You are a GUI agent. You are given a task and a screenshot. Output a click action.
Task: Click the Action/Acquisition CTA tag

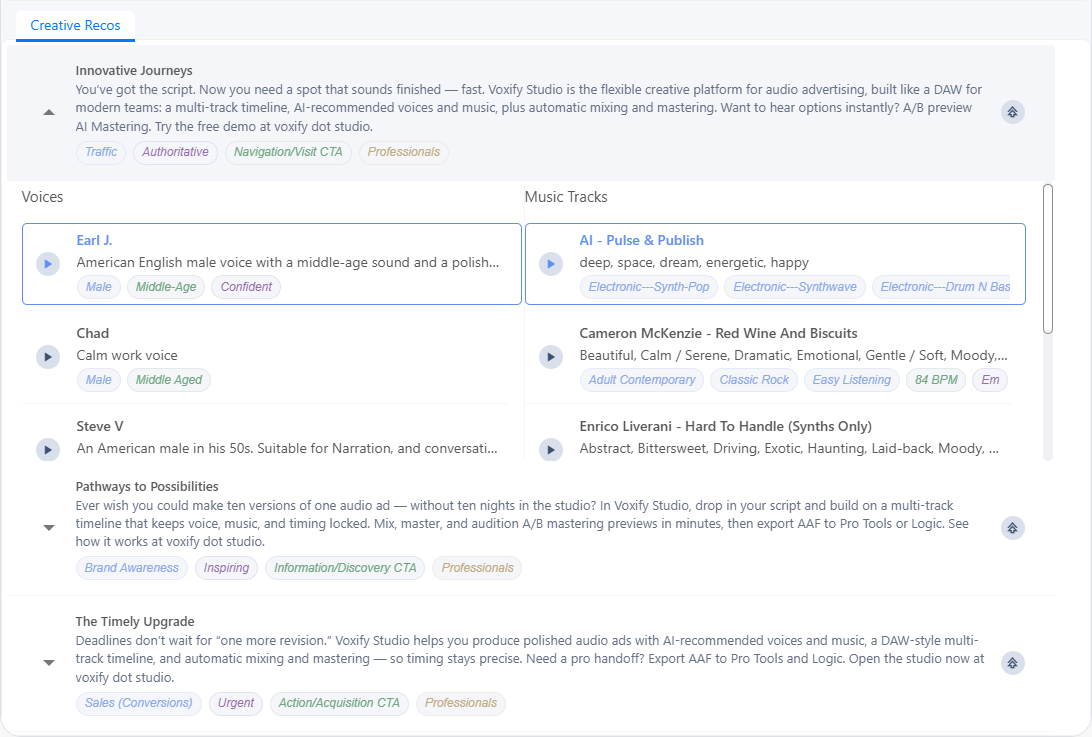pos(339,703)
